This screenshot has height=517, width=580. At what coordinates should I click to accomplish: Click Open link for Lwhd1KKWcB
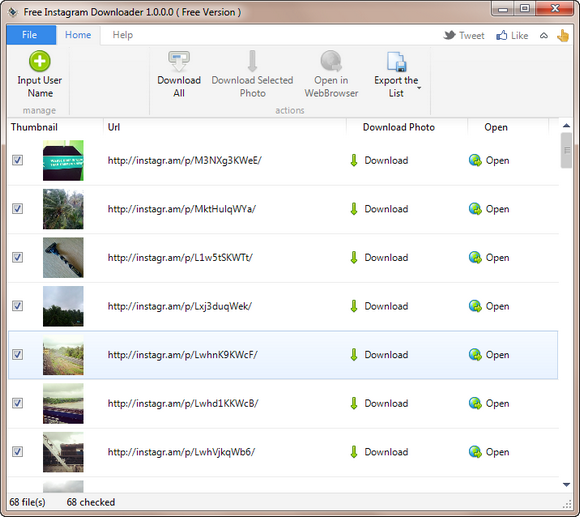coord(498,403)
